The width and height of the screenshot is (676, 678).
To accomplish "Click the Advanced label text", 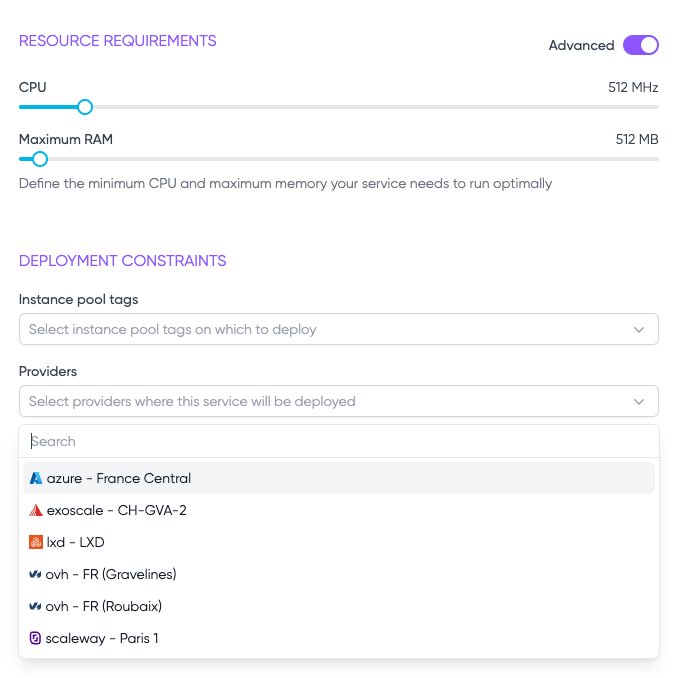I will pyautogui.click(x=581, y=45).
